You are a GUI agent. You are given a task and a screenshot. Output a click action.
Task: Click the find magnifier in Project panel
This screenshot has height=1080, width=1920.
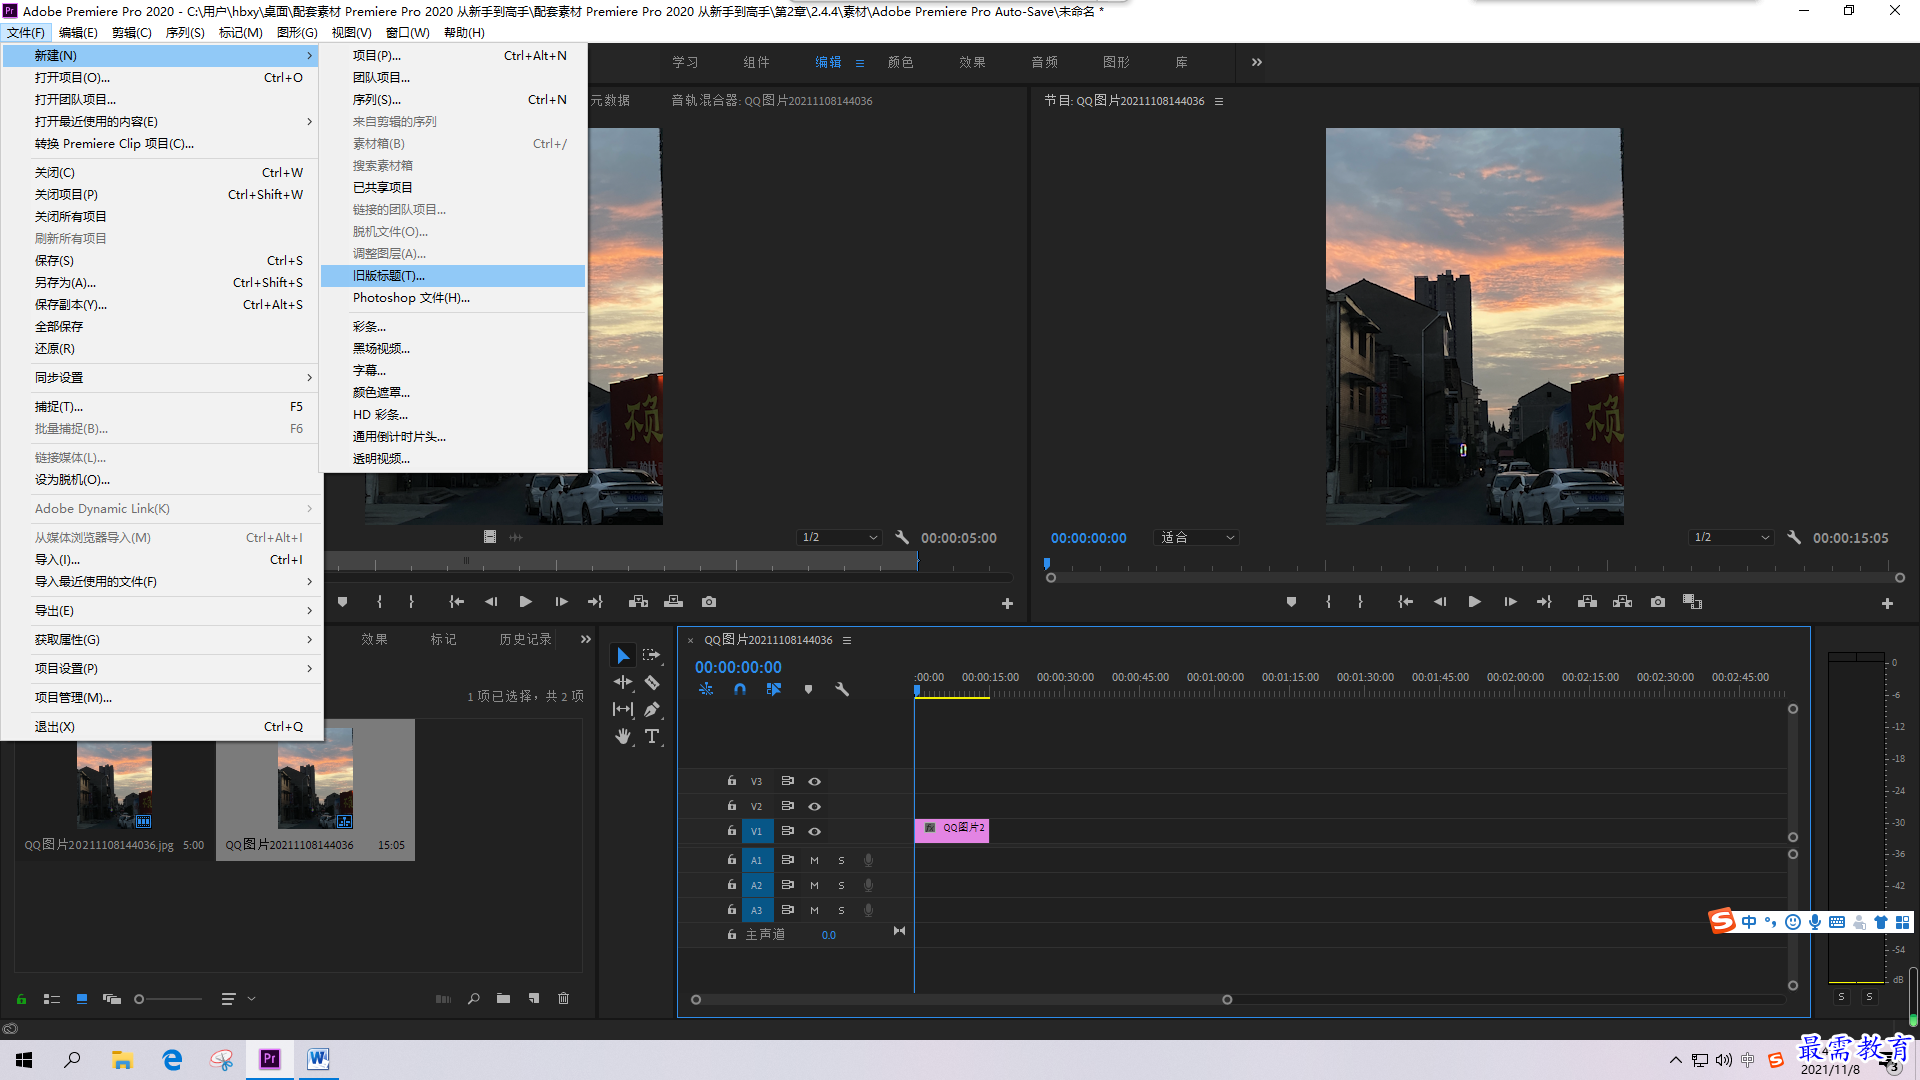tap(473, 998)
